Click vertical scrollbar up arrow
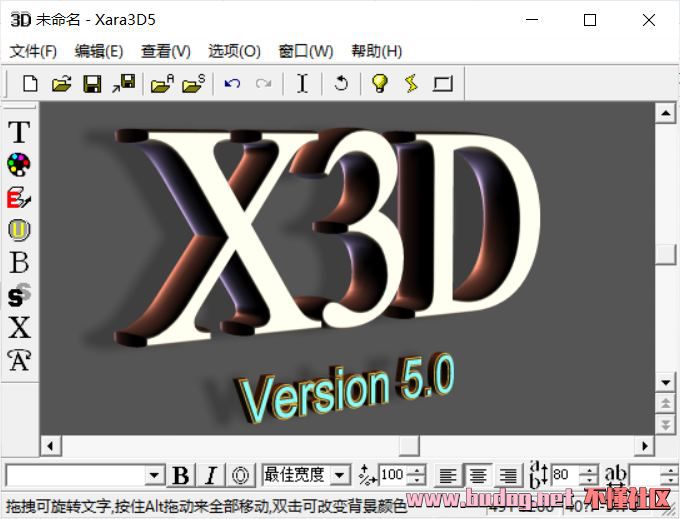Screen dimensions: 680x519 666,113
